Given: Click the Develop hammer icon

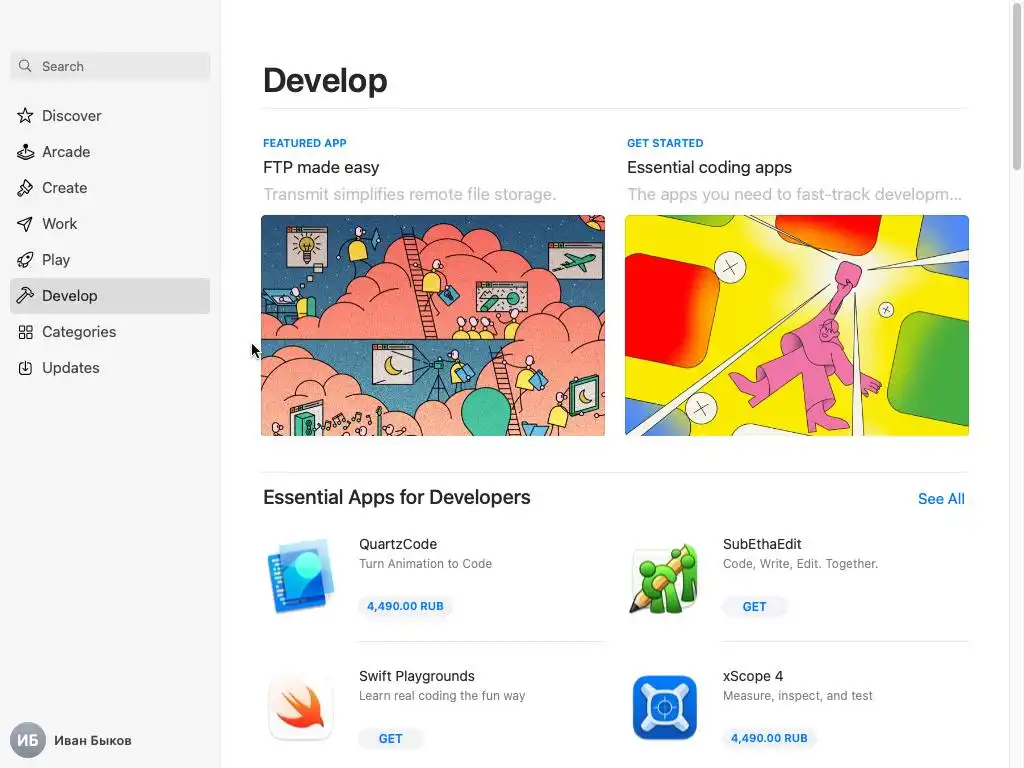Looking at the screenshot, I should pyautogui.click(x=25, y=296).
